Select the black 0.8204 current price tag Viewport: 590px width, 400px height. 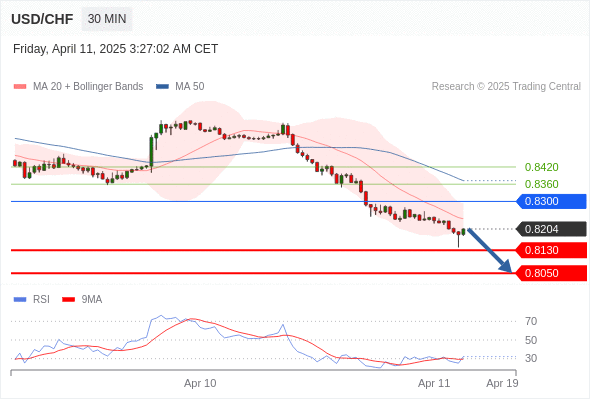551,229
